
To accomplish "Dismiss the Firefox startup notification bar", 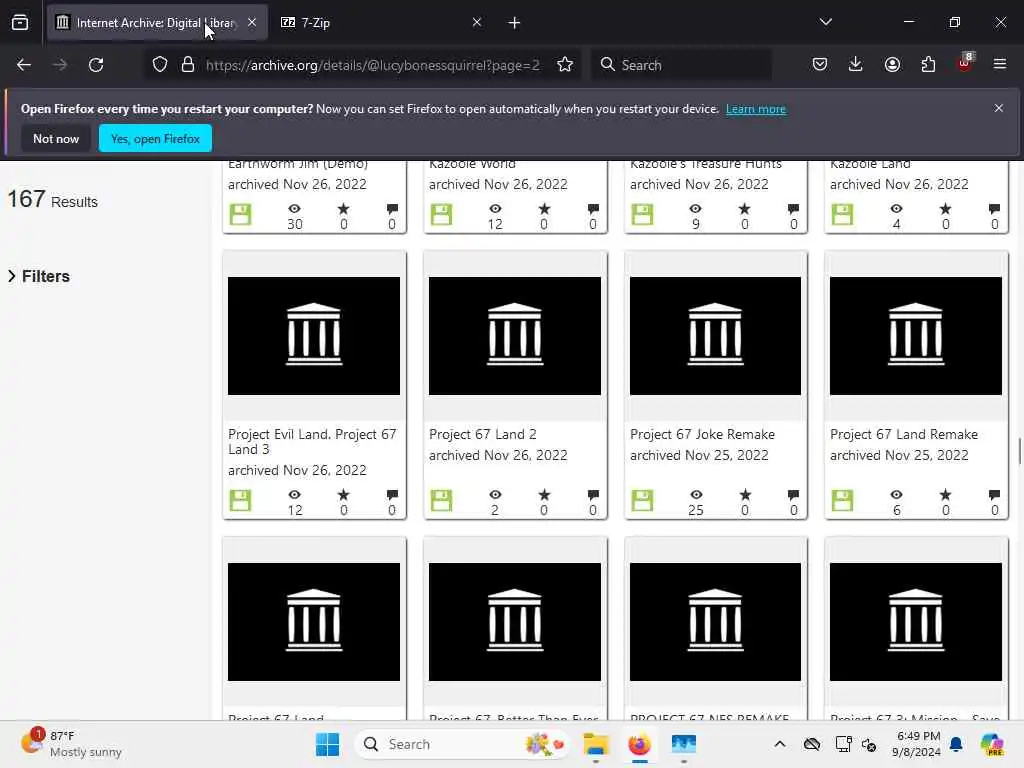I will (999, 108).
